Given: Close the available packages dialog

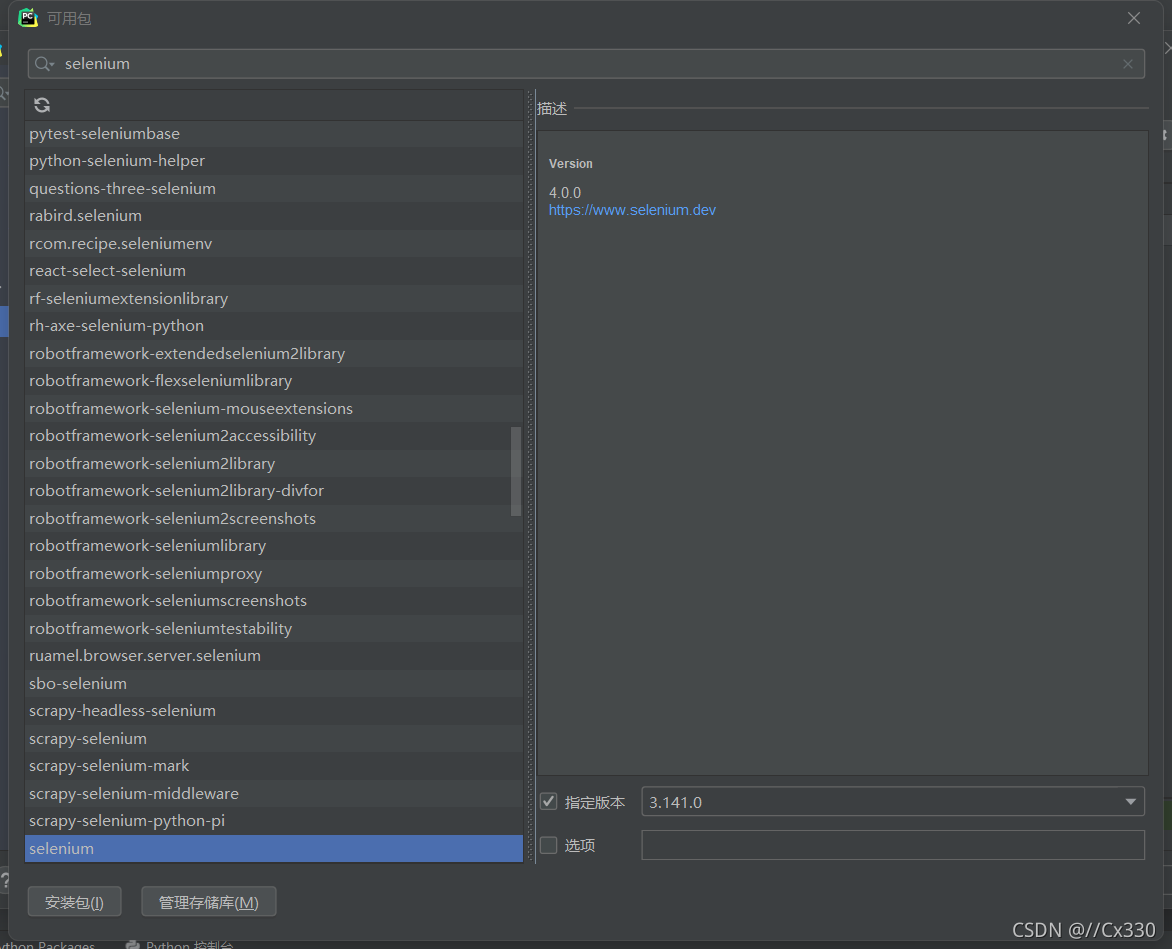Looking at the screenshot, I should (x=1133, y=18).
